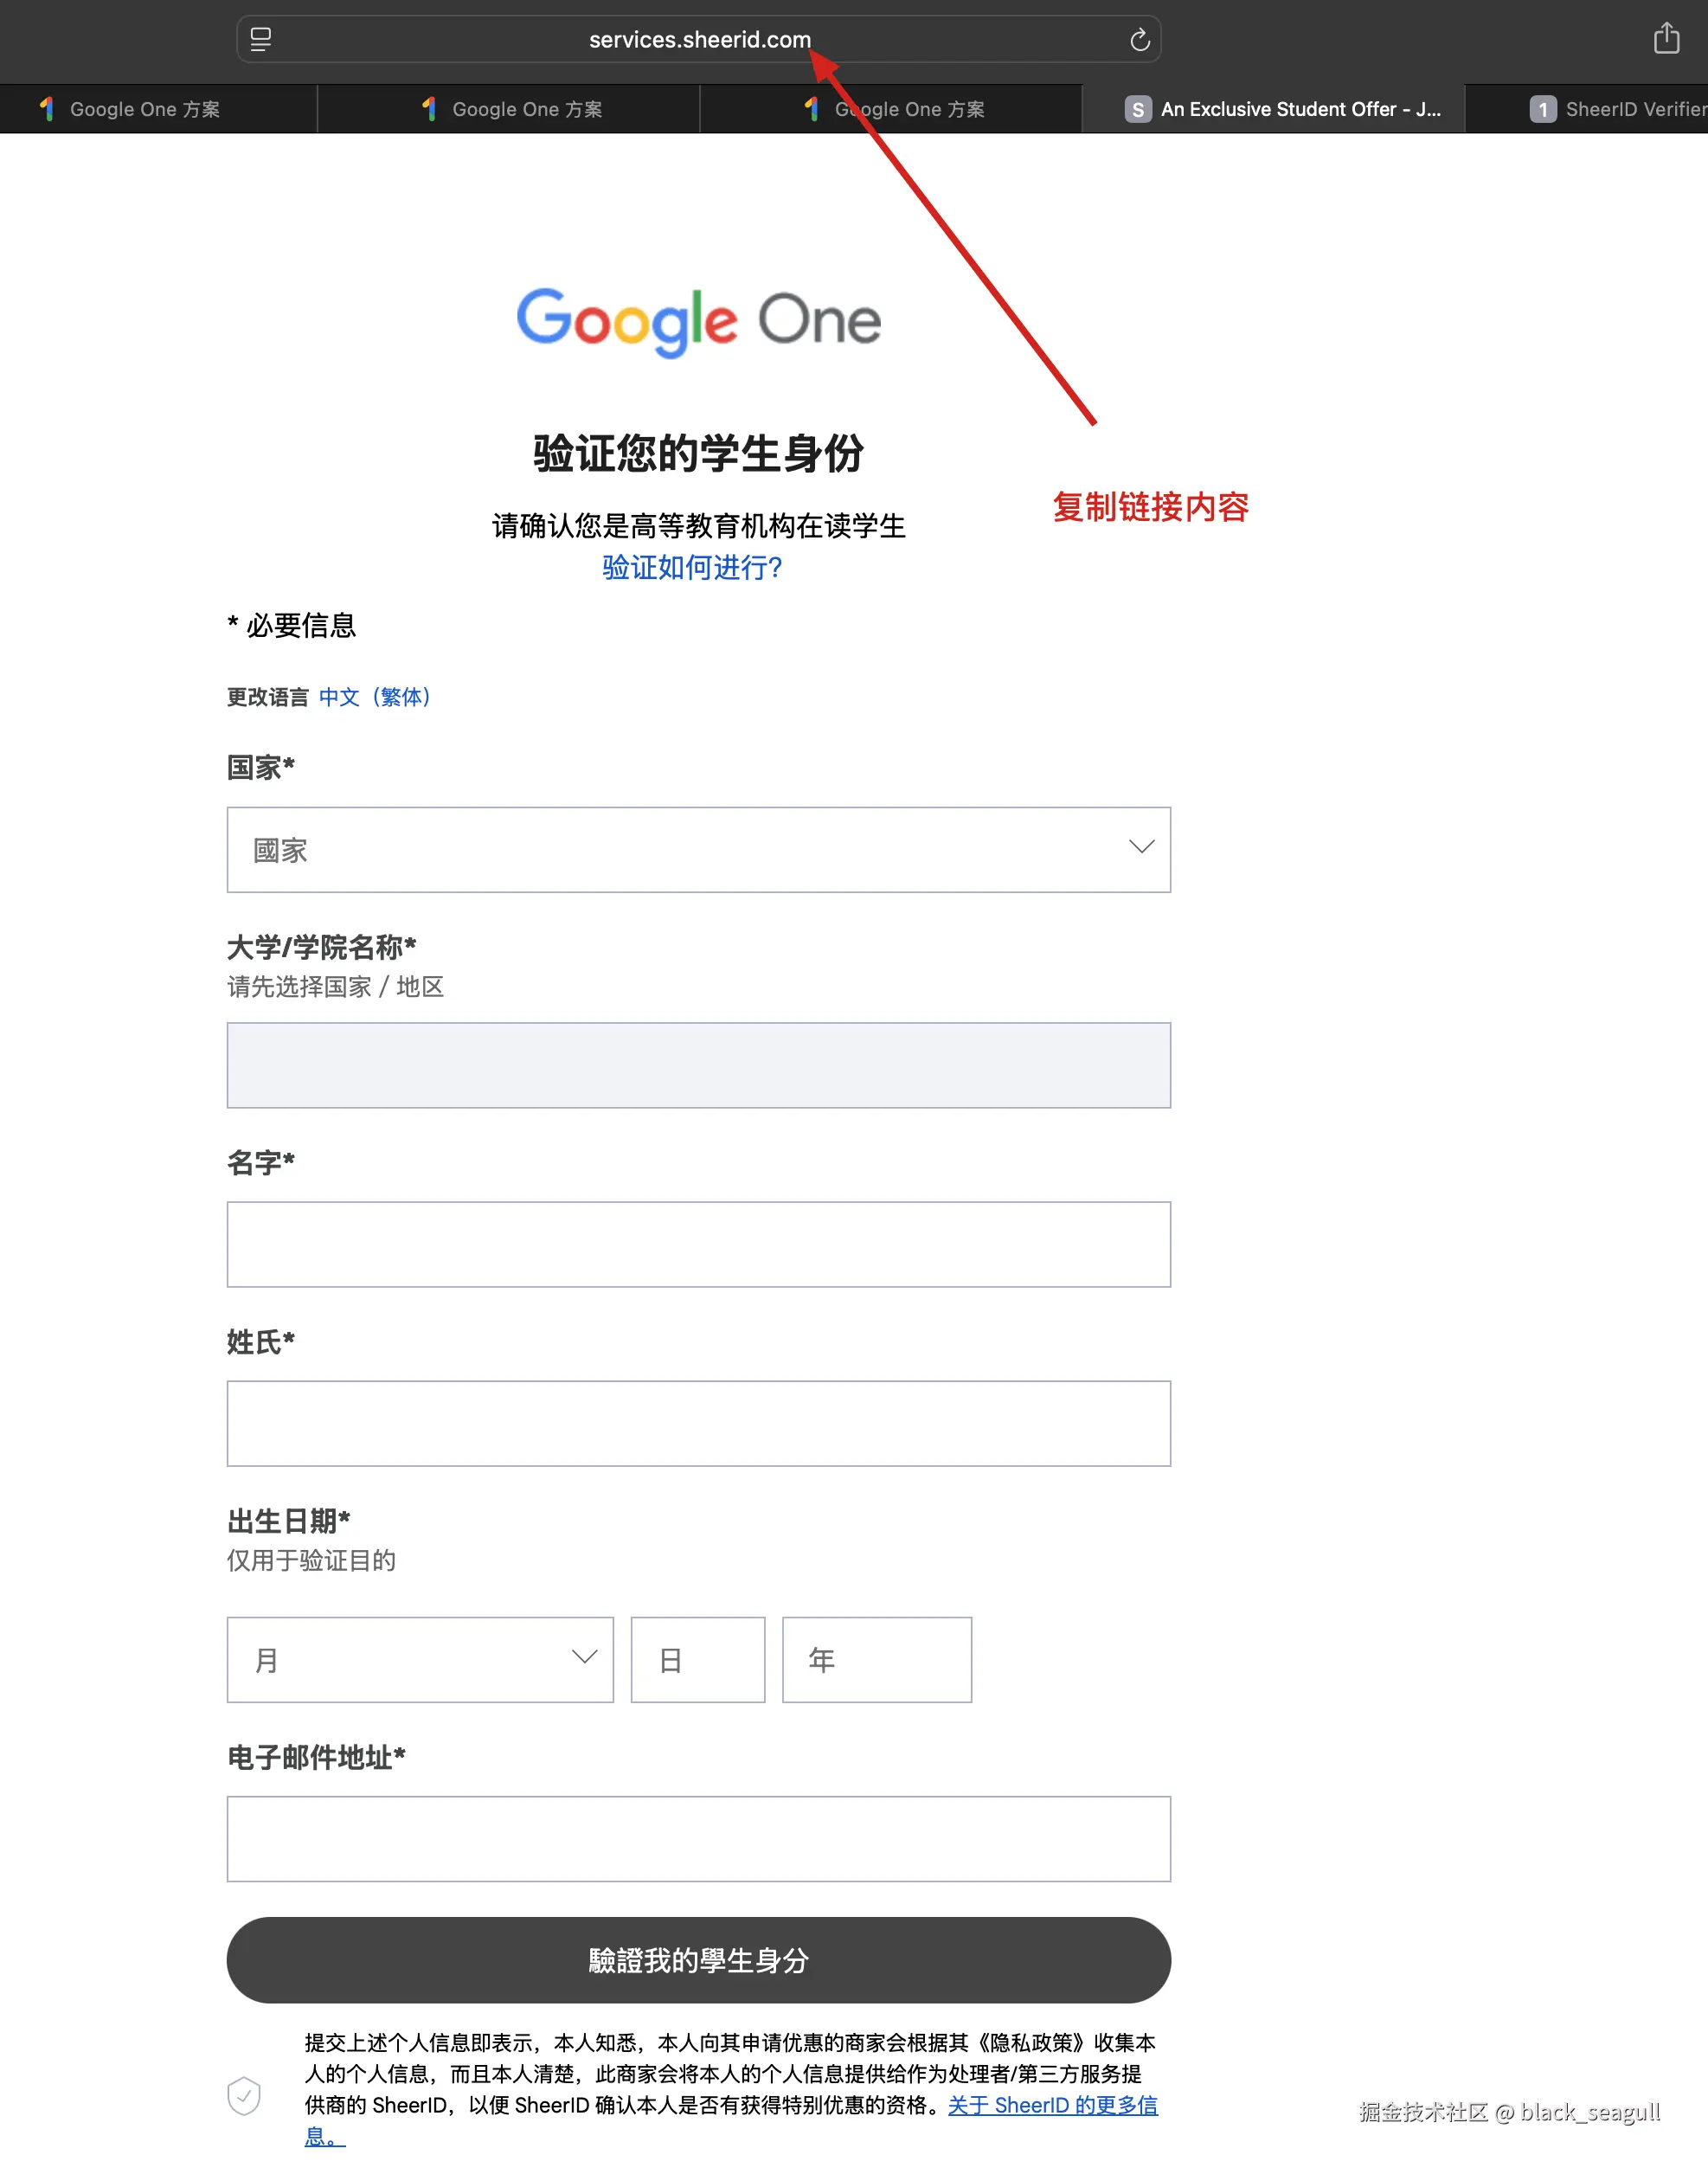
Task: Select the services.sheerid.com address bar
Action: tap(698, 39)
